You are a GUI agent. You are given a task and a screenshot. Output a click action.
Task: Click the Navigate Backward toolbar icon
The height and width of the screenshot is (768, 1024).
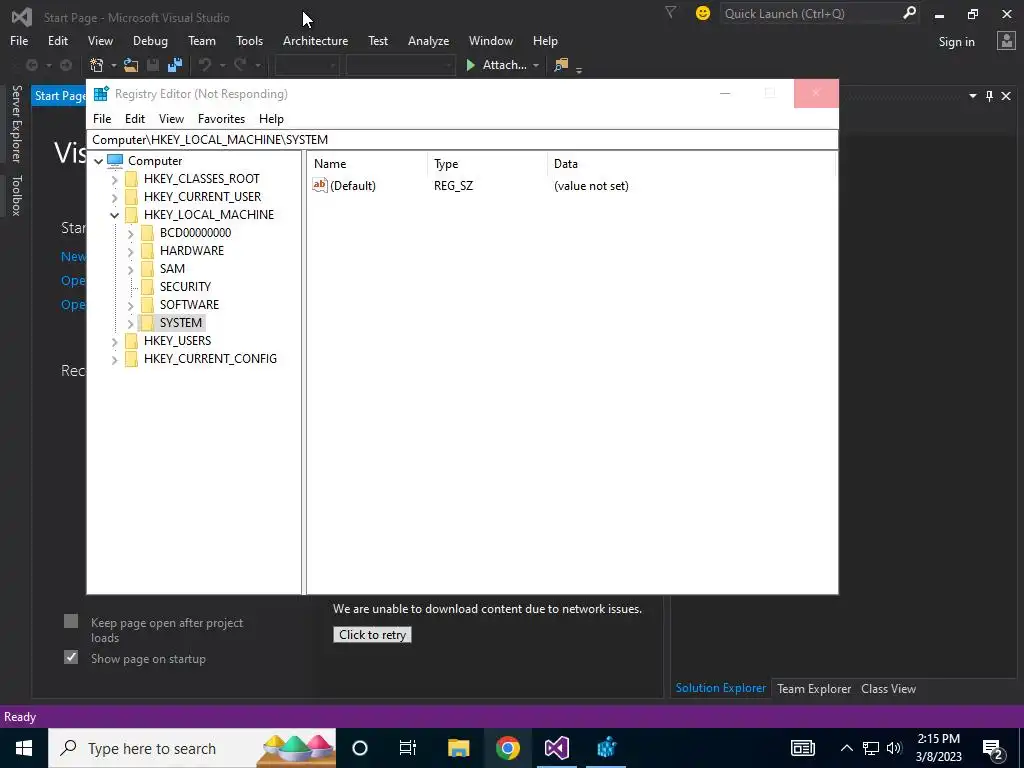pyautogui.click(x=31, y=65)
